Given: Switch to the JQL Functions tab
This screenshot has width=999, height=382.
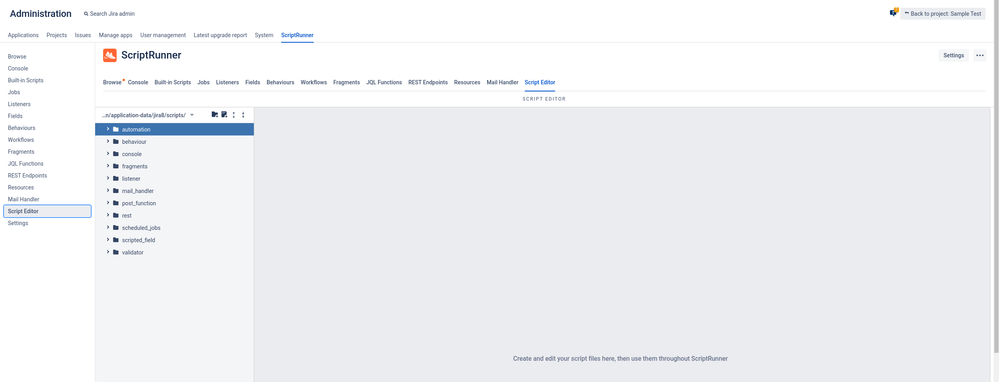Looking at the screenshot, I should click(384, 82).
